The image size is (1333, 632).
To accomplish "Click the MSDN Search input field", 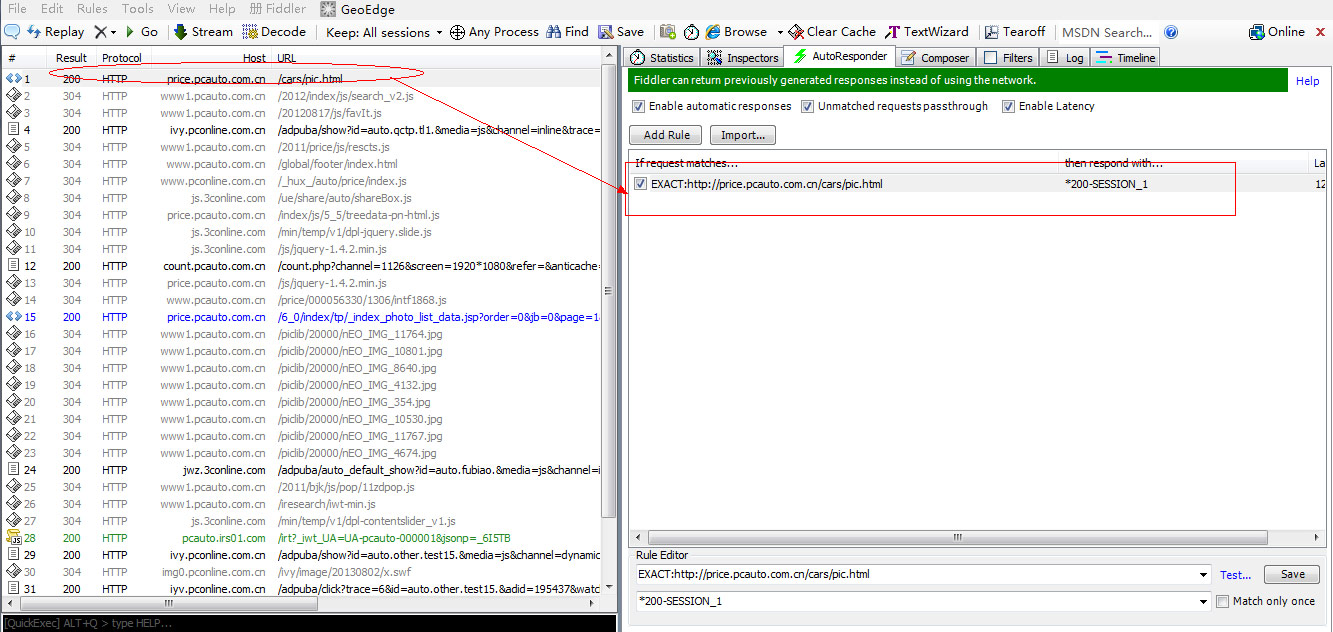I will (1107, 32).
